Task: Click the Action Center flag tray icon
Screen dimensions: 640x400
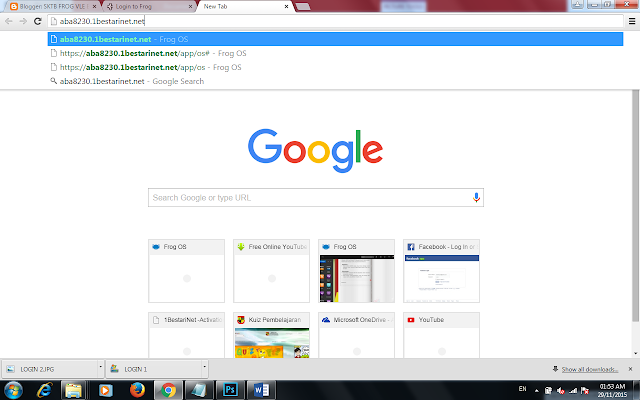Action: click(585, 391)
